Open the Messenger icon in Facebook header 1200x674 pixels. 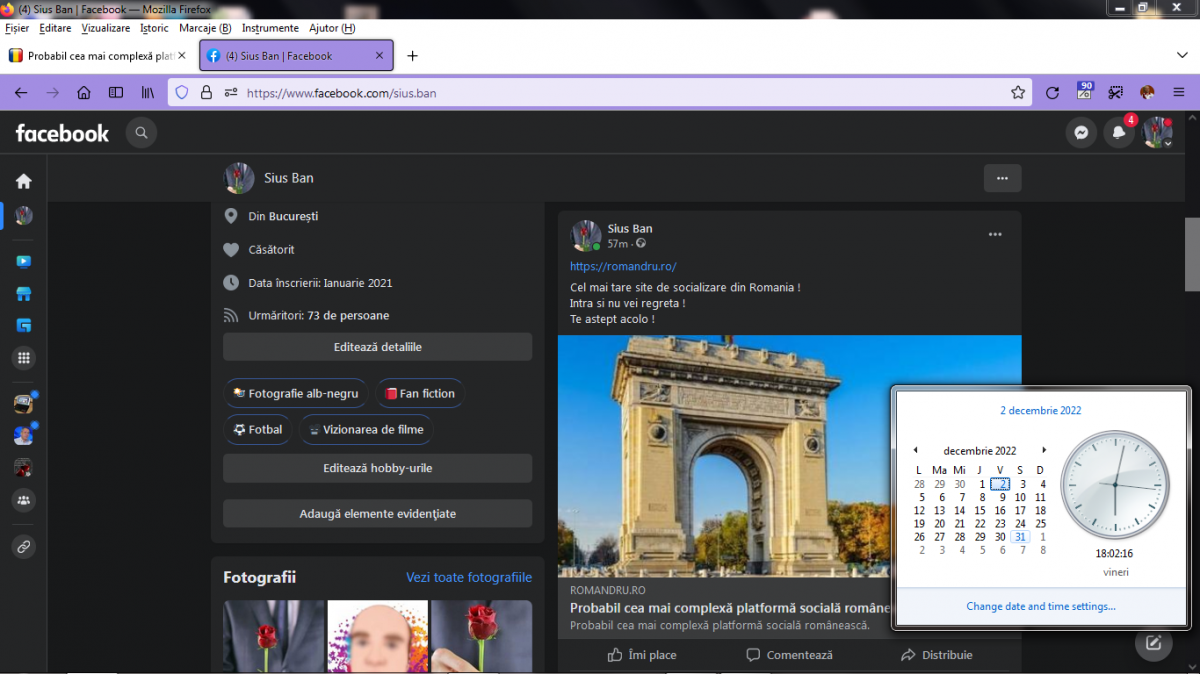point(1081,132)
